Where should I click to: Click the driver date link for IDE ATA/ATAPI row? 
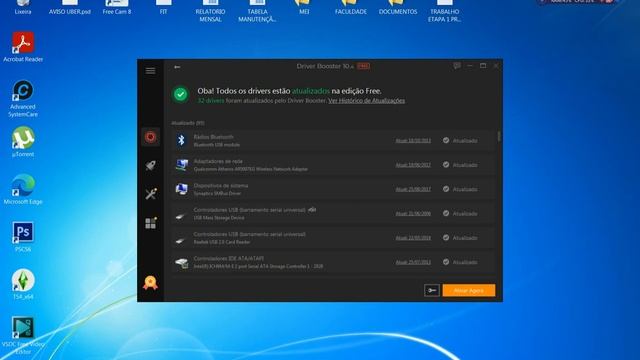[x=413, y=262]
